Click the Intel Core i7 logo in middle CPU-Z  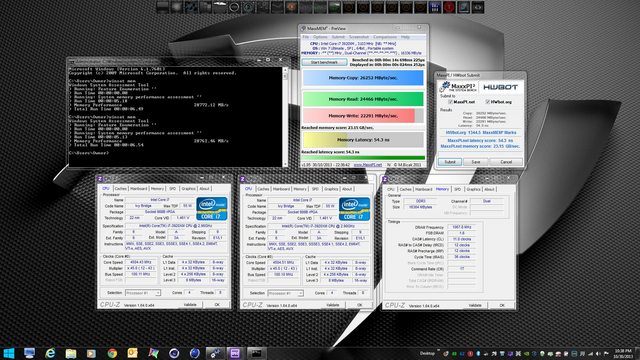354,209
